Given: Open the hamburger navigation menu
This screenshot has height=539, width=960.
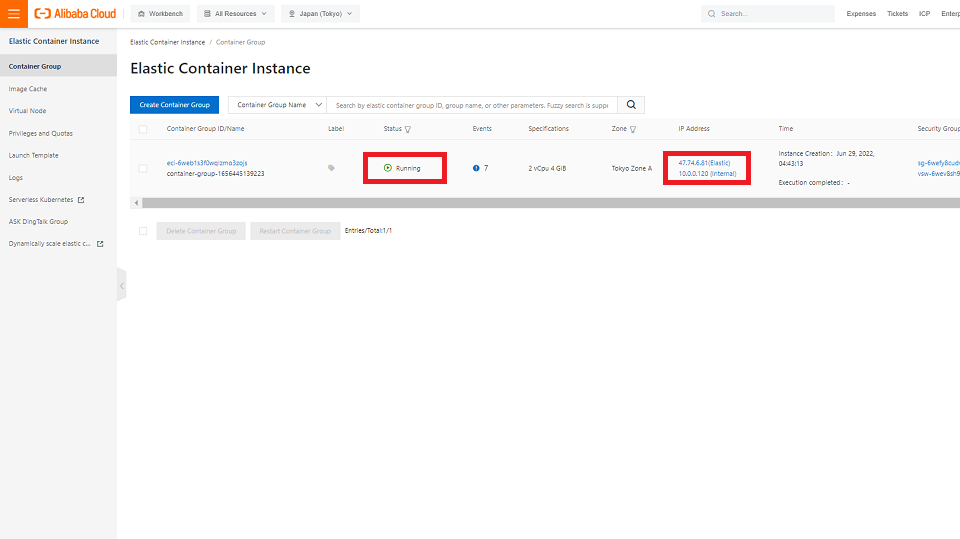Looking at the screenshot, I should click(14, 14).
